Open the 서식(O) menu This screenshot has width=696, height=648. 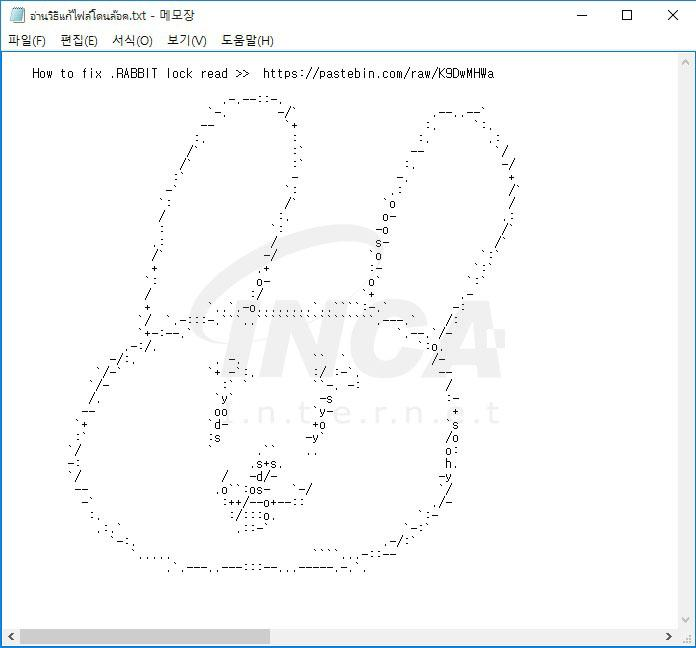[132, 41]
